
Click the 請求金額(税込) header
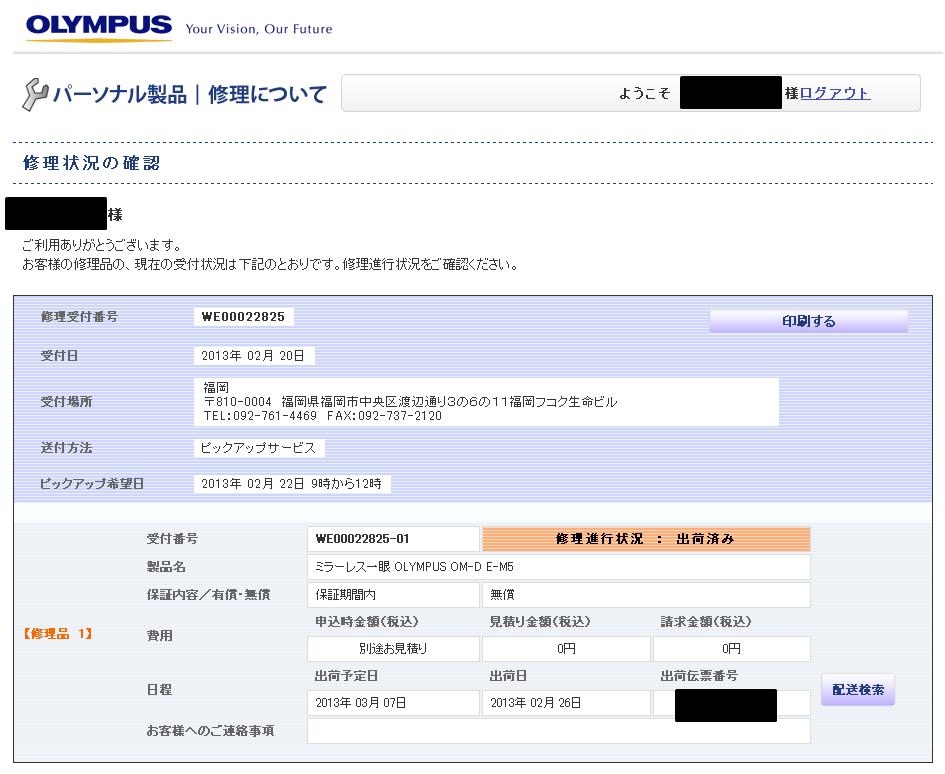point(706,621)
